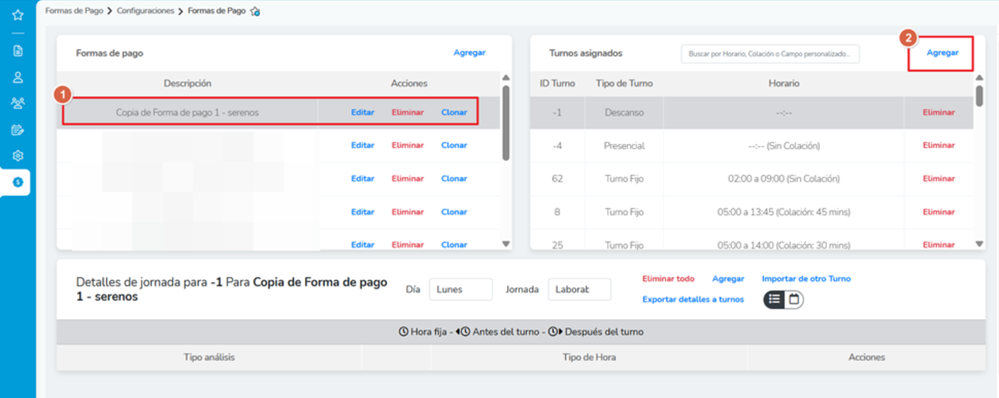Open the single-person icon in the sidebar
Image resolution: width=999 pixels, height=398 pixels.
point(18,77)
